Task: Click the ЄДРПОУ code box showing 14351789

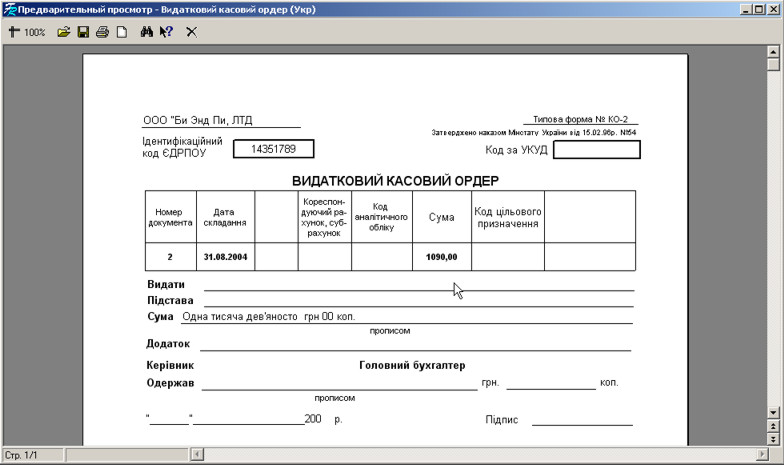Action: 273,149
